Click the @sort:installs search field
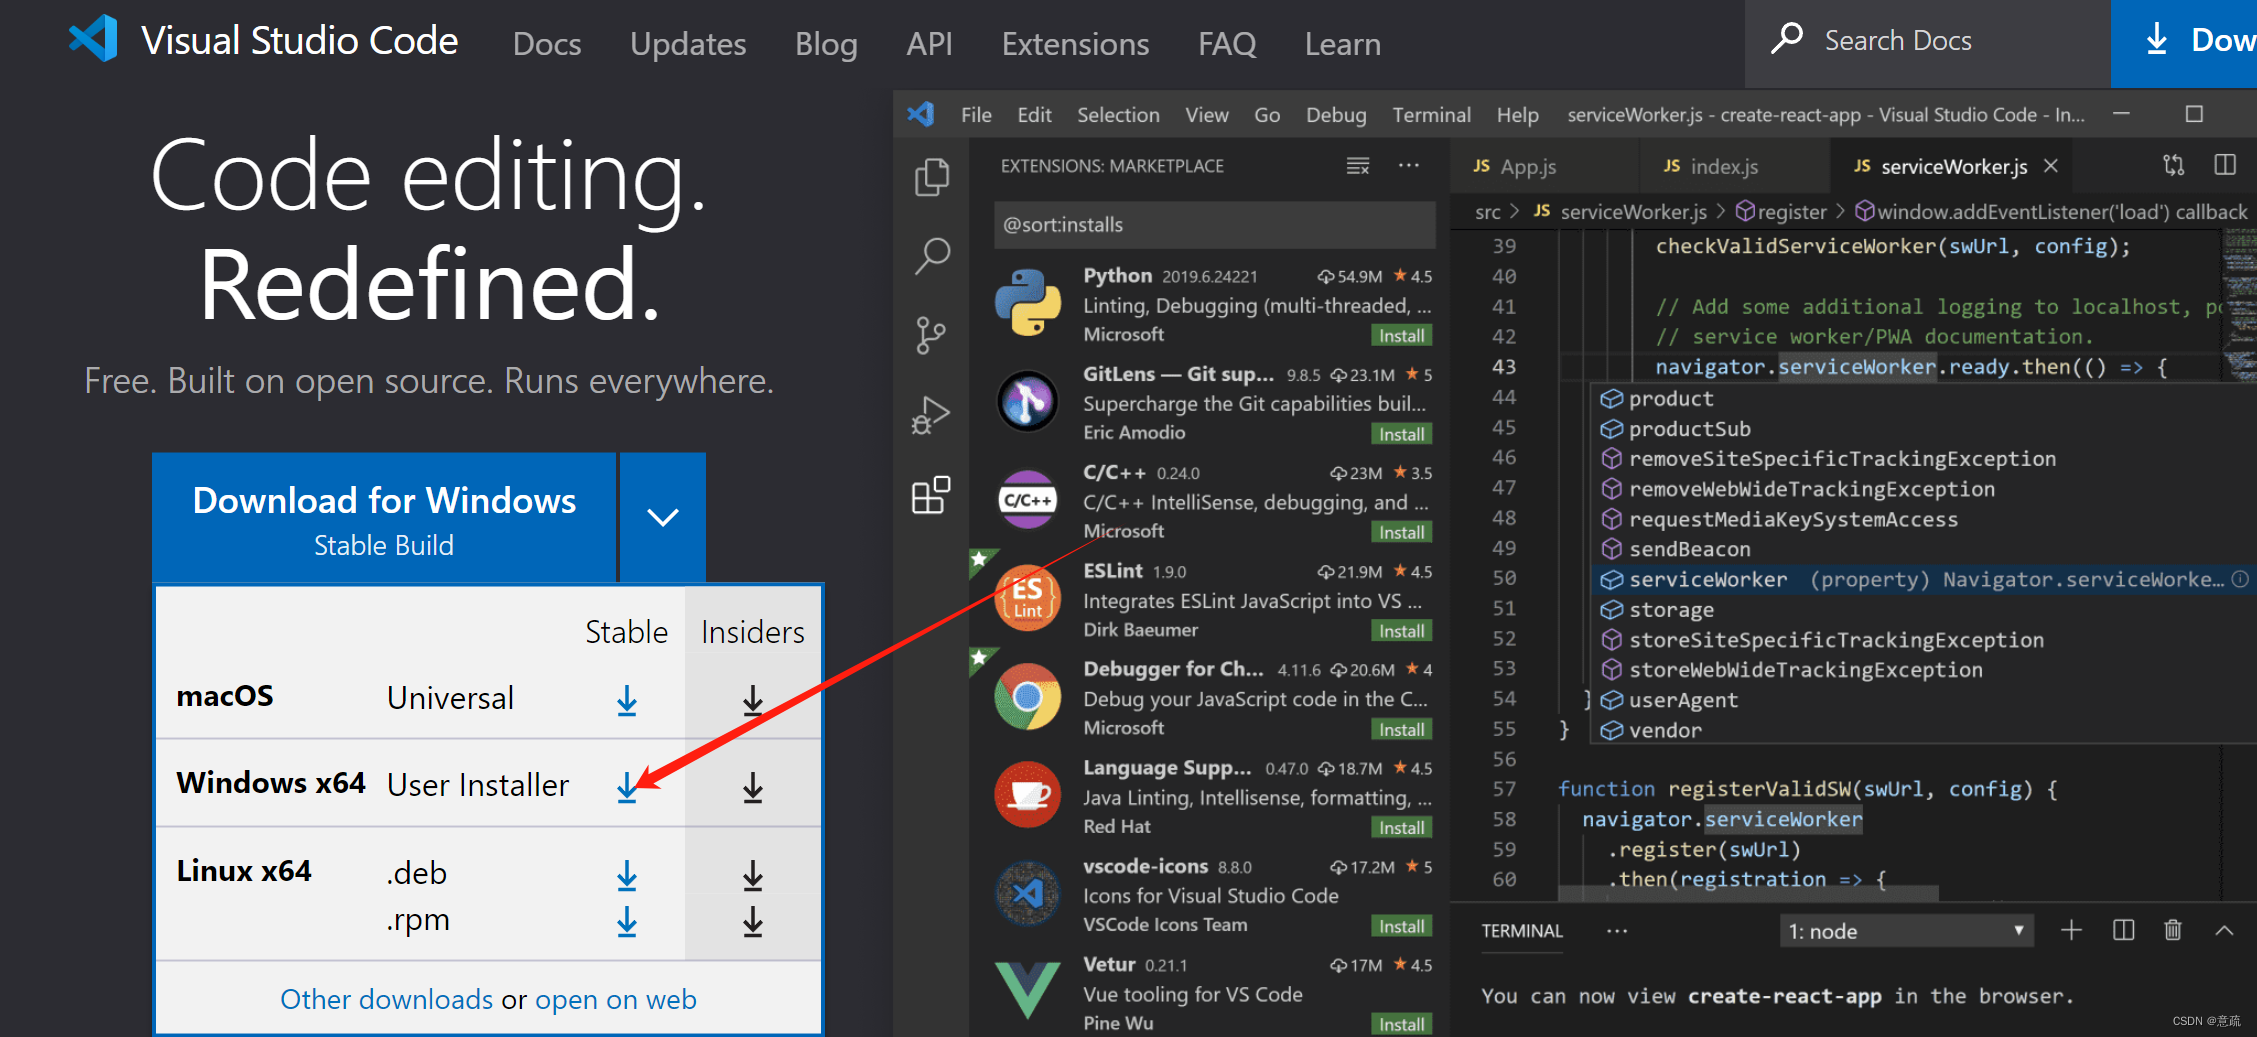The width and height of the screenshot is (2257, 1037). (x=1214, y=225)
